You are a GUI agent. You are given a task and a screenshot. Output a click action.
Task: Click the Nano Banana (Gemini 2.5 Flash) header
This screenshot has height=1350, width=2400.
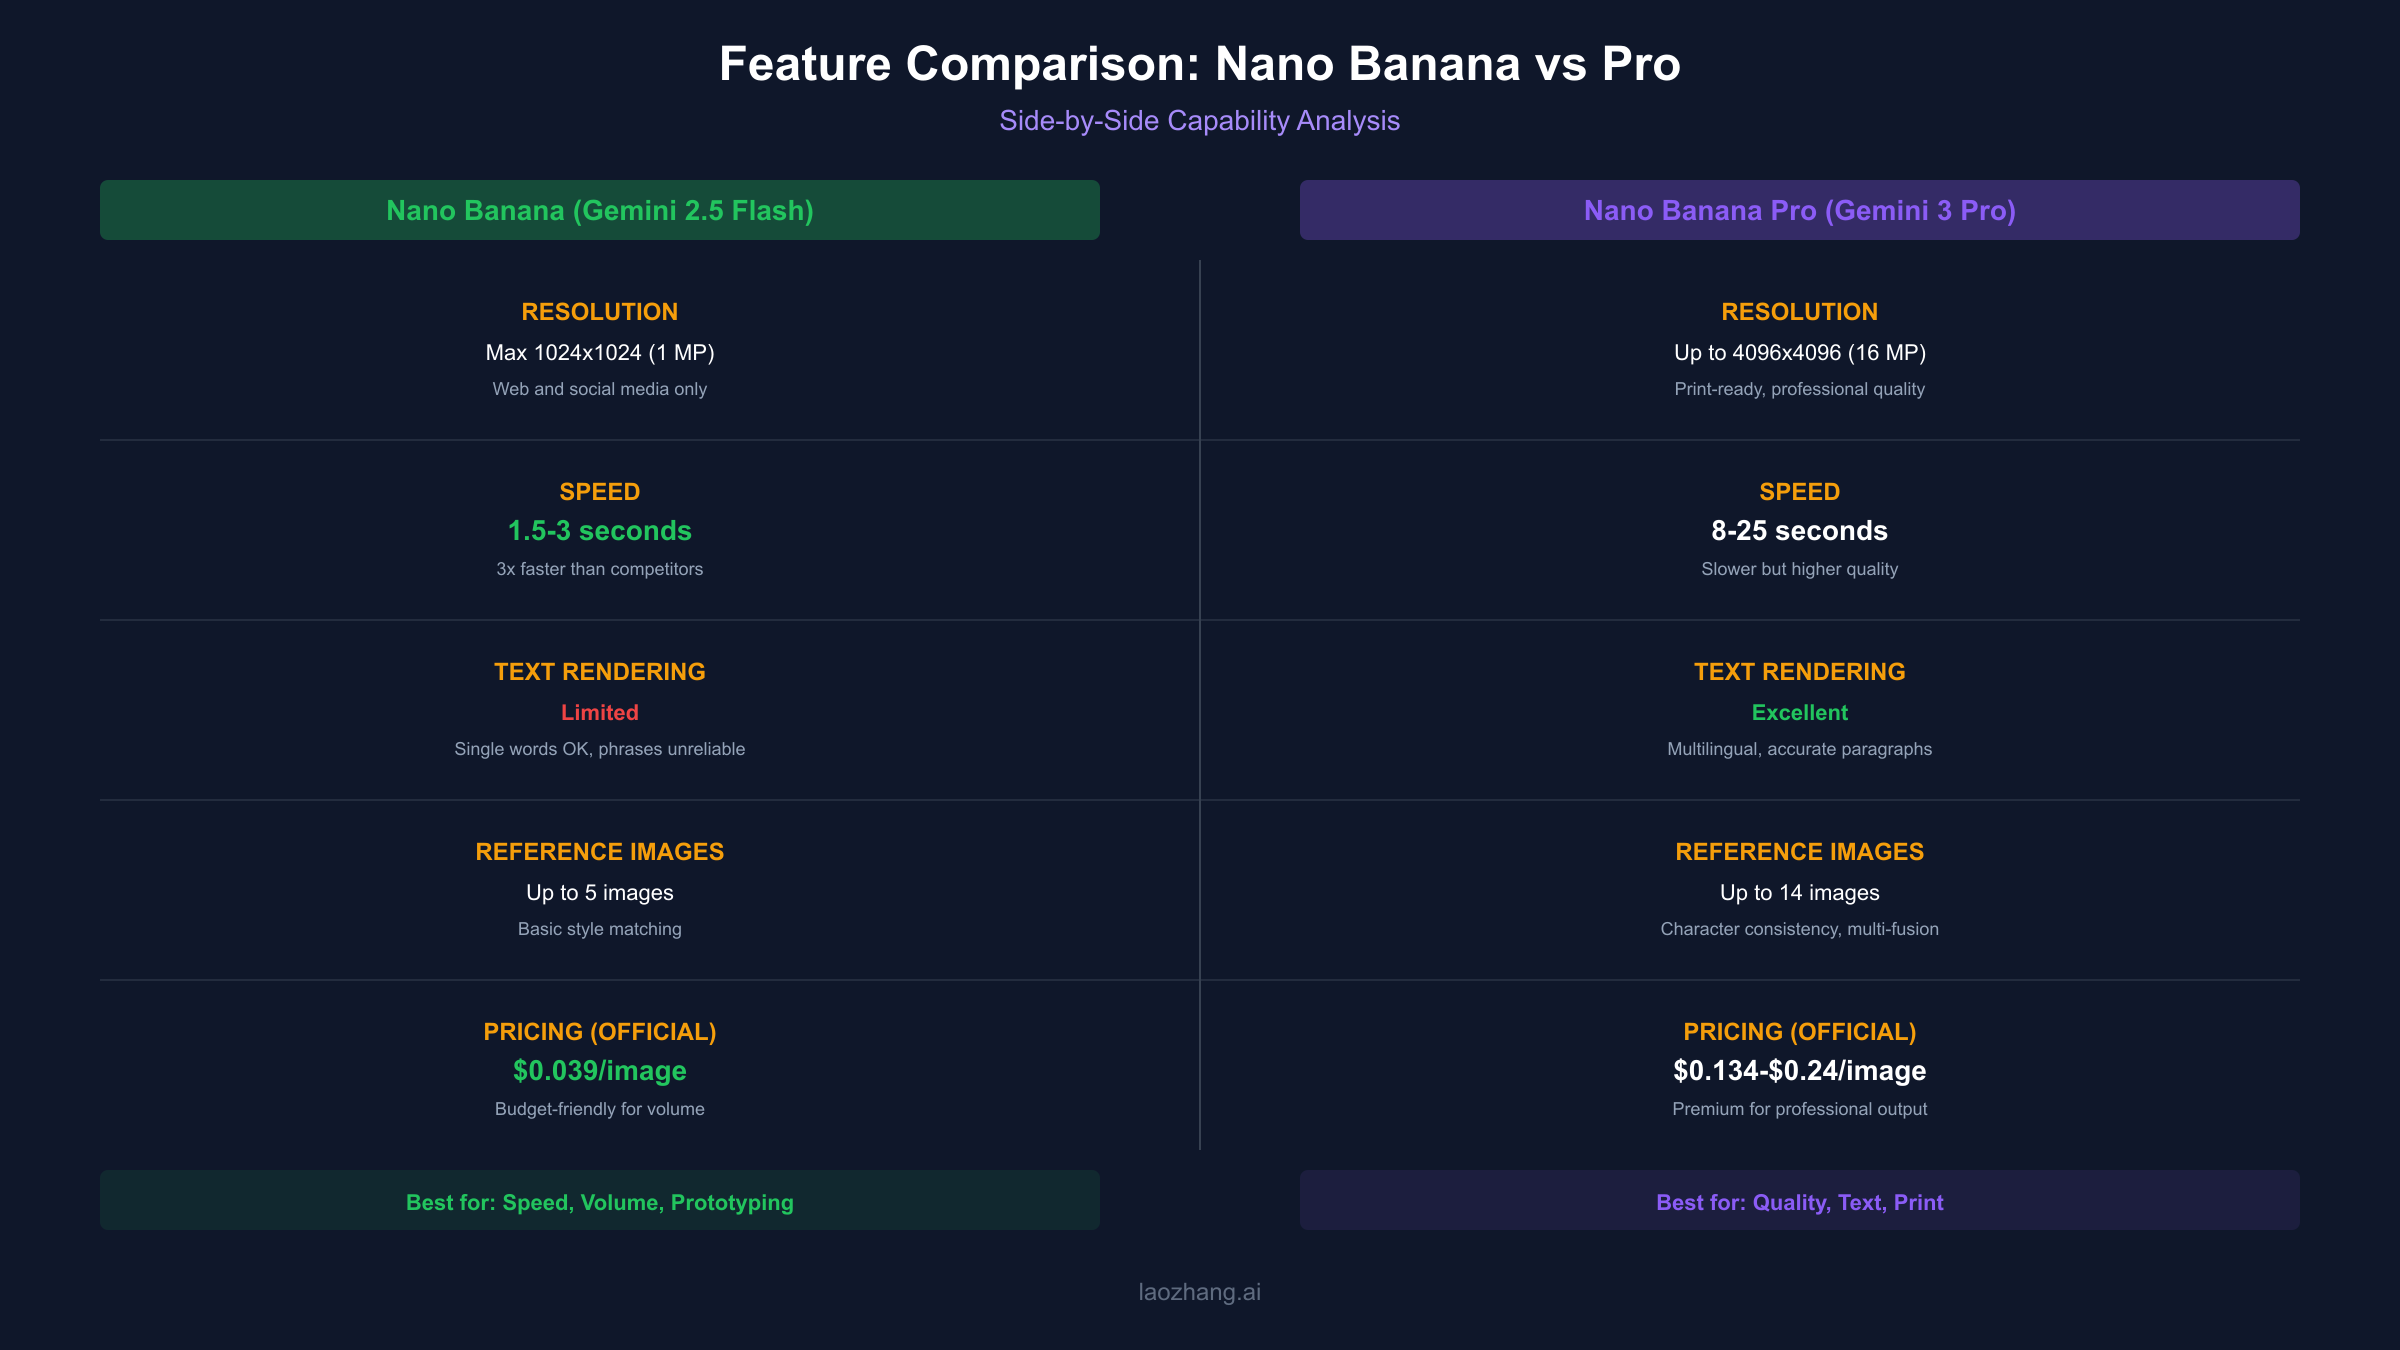tap(600, 210)
